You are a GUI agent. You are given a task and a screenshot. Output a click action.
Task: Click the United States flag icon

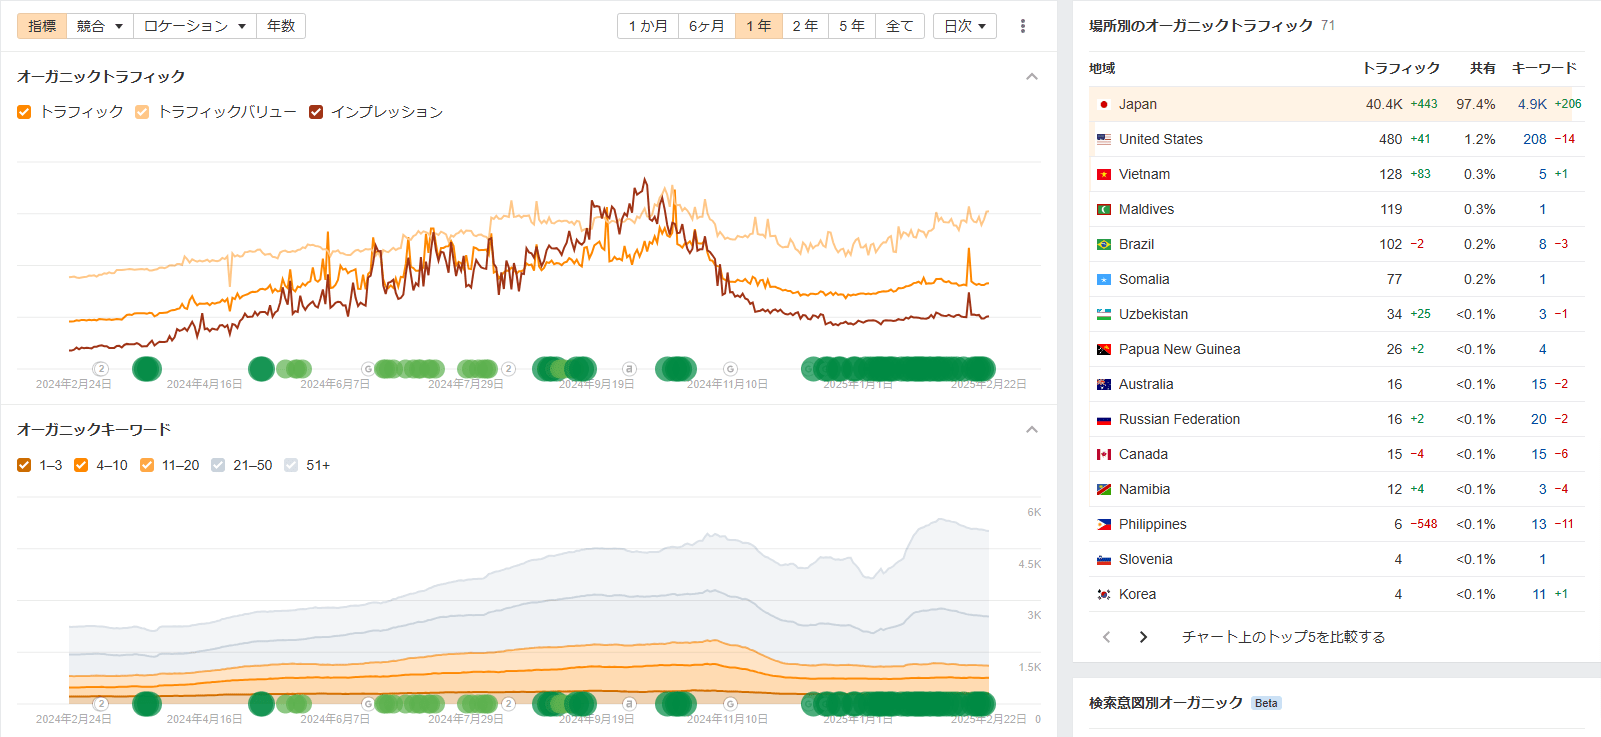[x=1104, y=139]
